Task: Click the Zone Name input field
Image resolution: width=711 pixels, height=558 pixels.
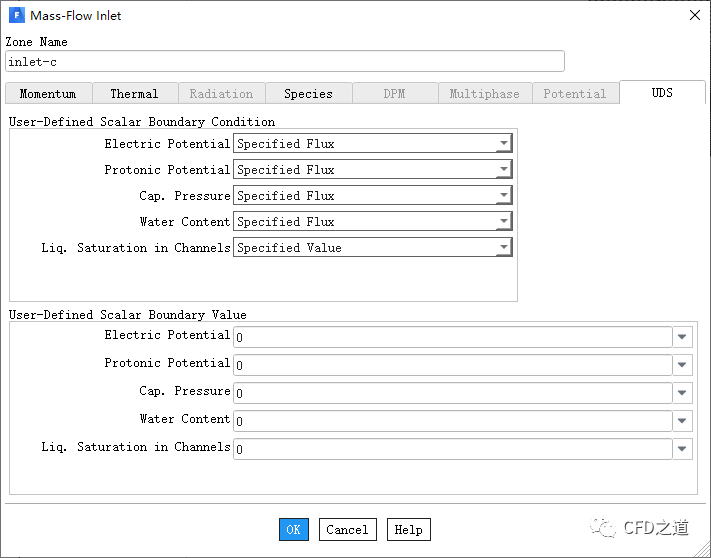Action: 284,62
